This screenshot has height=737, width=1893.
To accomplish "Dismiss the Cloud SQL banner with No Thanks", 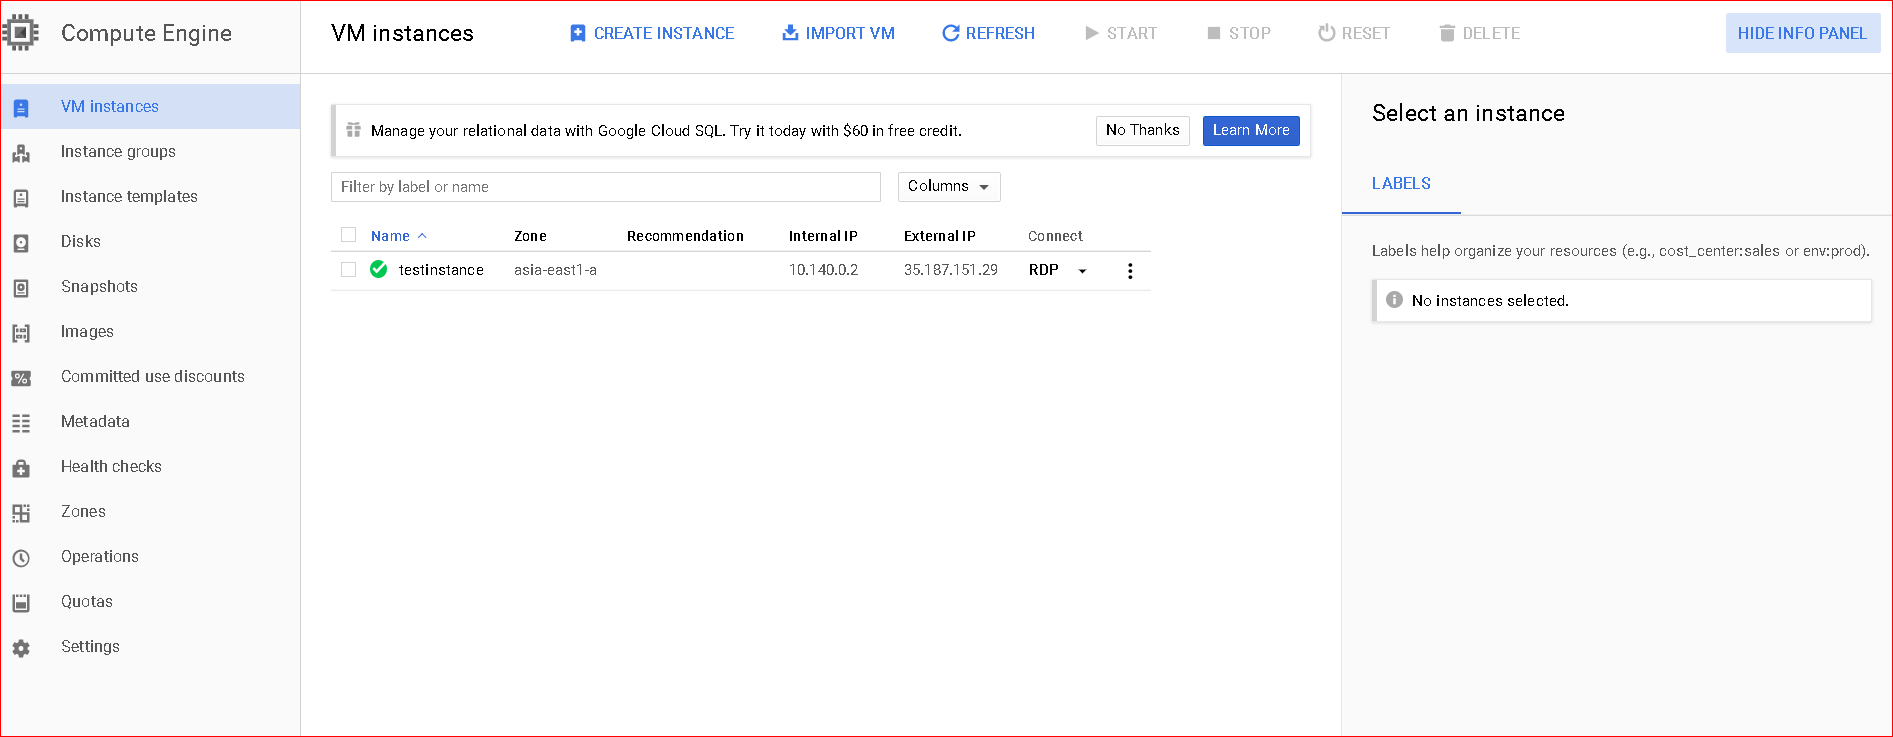I will (1142, 130).
